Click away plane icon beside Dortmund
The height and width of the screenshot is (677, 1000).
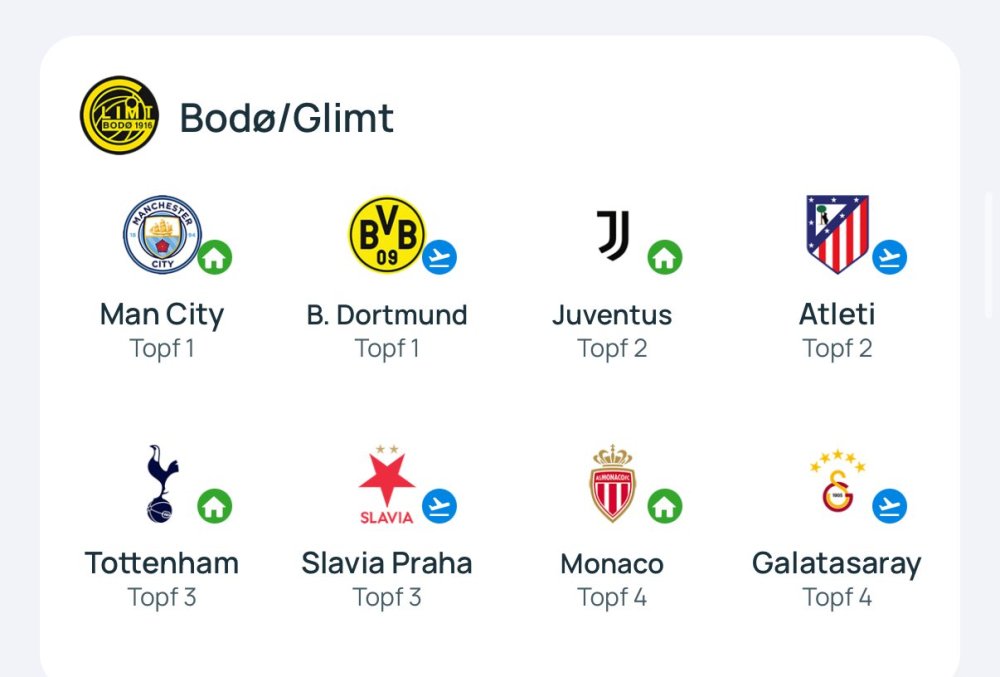click(x=439, y=257)
